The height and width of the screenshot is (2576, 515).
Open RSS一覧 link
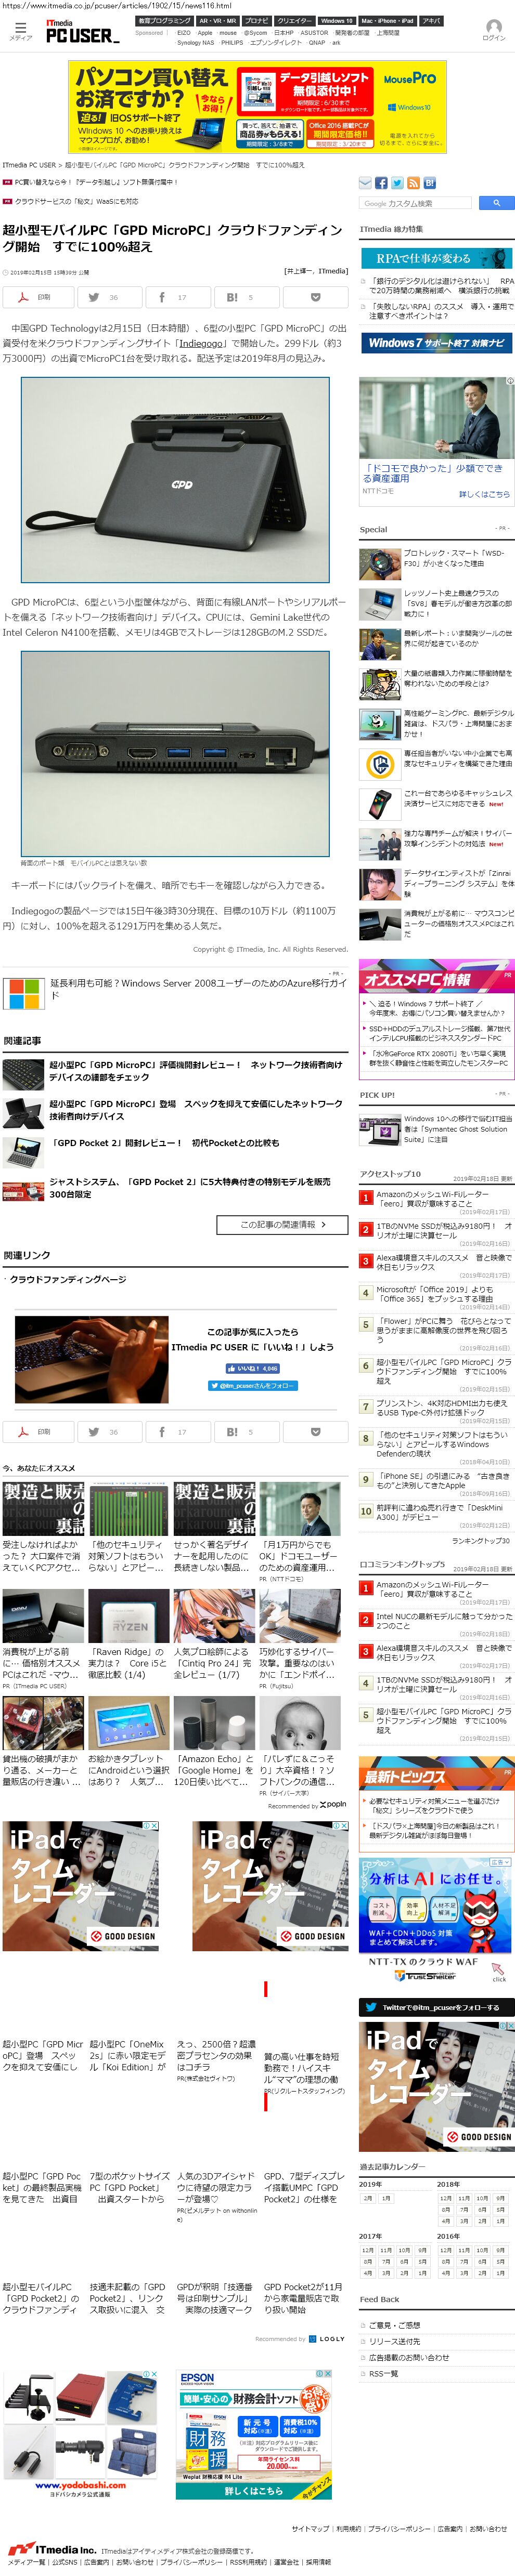383,2373
